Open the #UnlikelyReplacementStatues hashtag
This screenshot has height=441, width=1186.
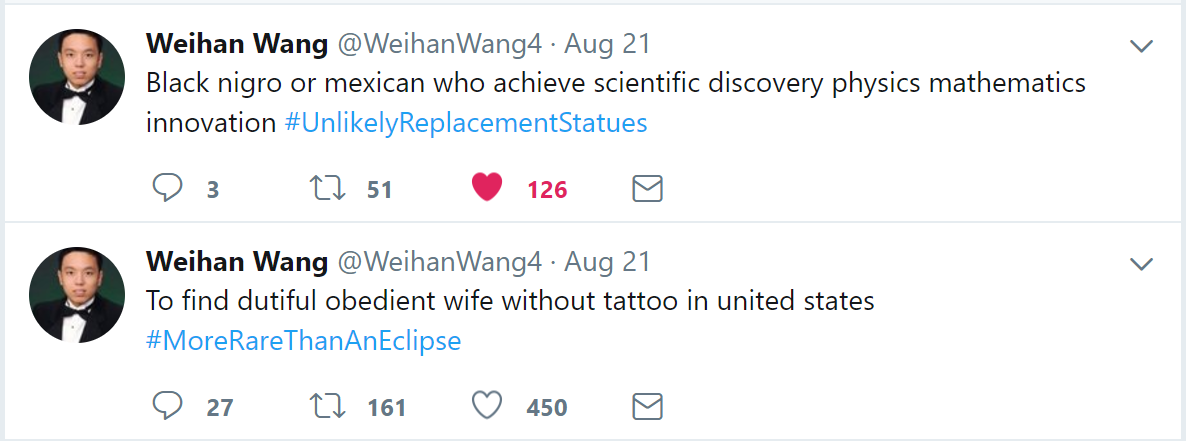[x=466, y=123]
